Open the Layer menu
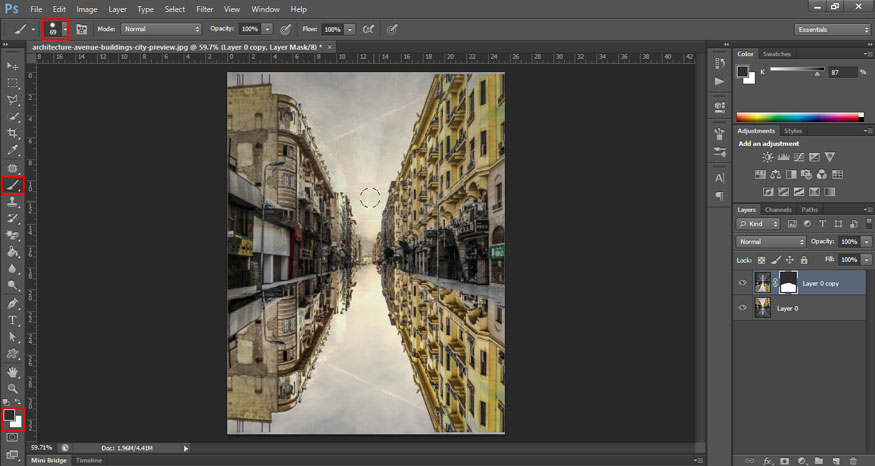Viewport: 875px width, 466px height. click(x=117, y=9)
